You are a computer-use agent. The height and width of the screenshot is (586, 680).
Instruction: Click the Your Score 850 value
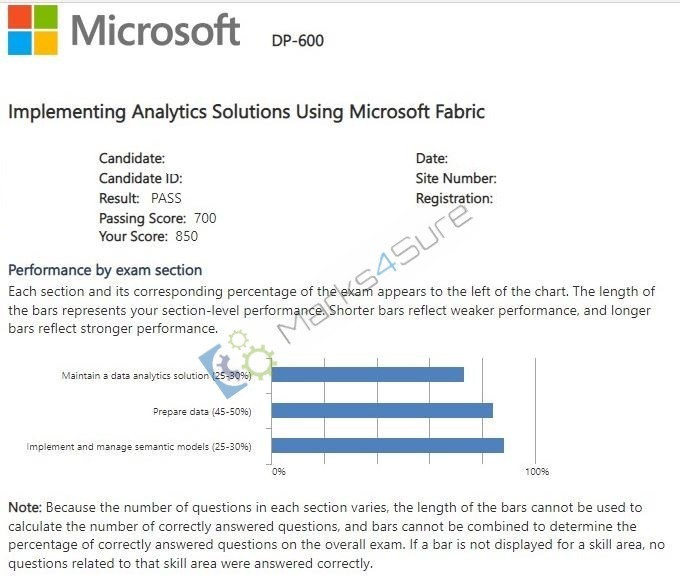point(186,236)
